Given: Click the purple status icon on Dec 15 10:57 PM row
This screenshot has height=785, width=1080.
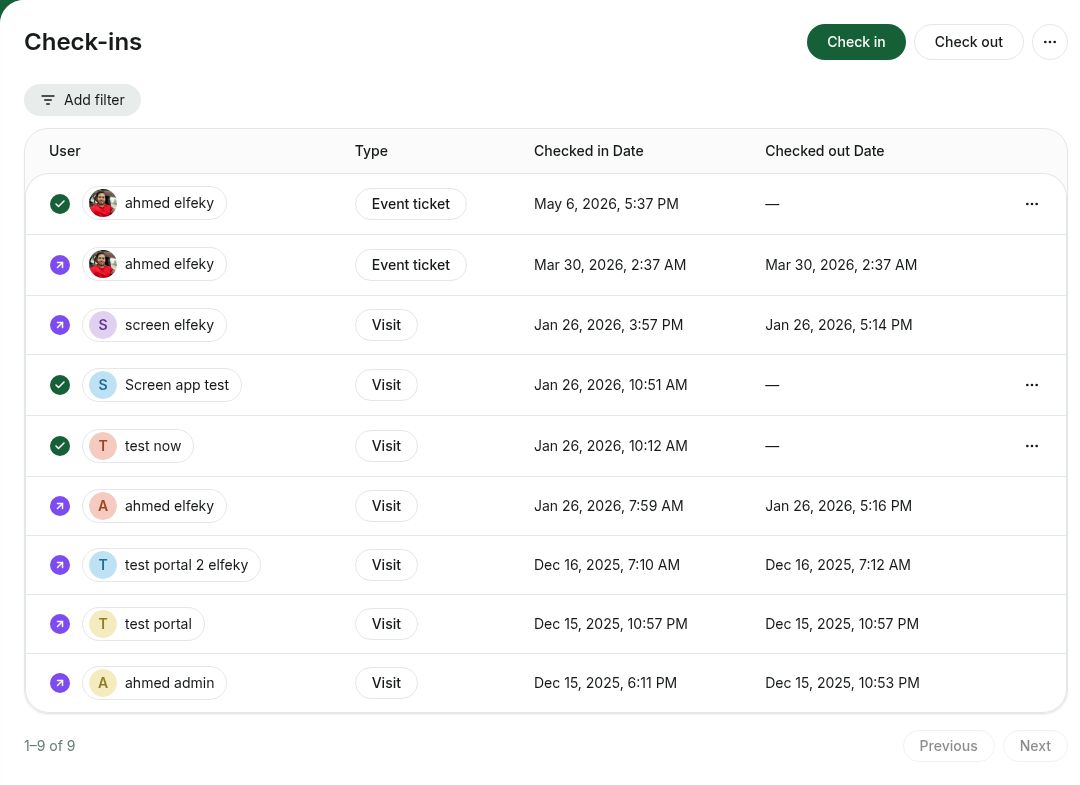Looking at the screenshot, I should tap(60, 624).
